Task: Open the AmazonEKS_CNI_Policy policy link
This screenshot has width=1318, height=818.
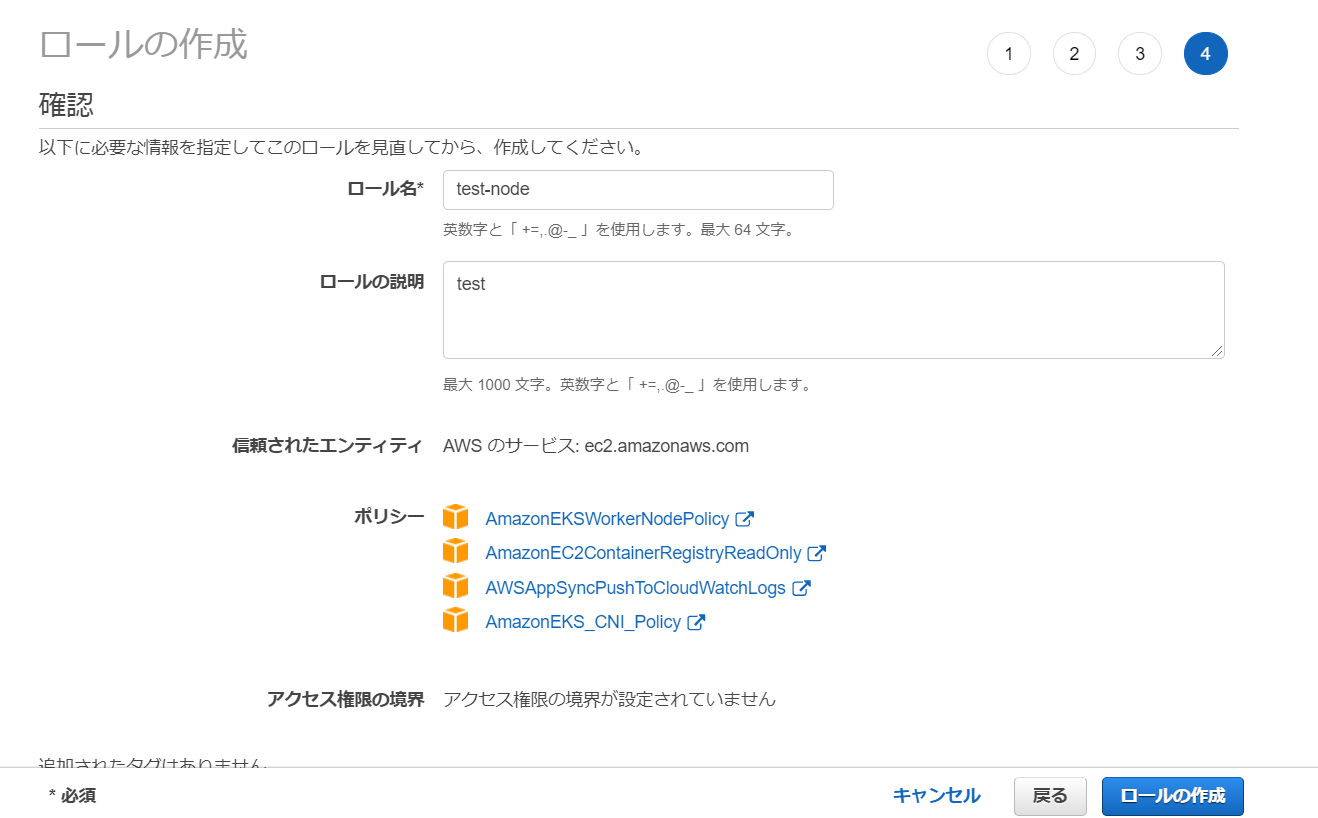Action: pos(583,622)
